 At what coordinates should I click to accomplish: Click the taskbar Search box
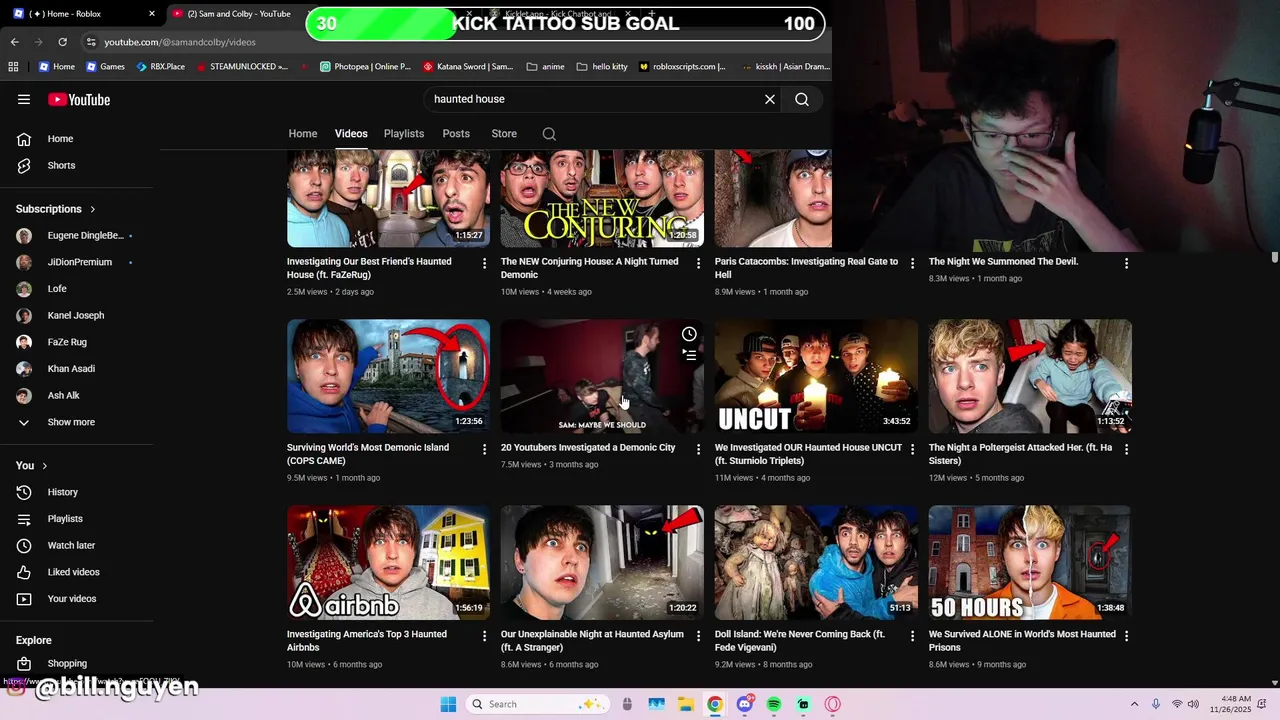point(538,704)
